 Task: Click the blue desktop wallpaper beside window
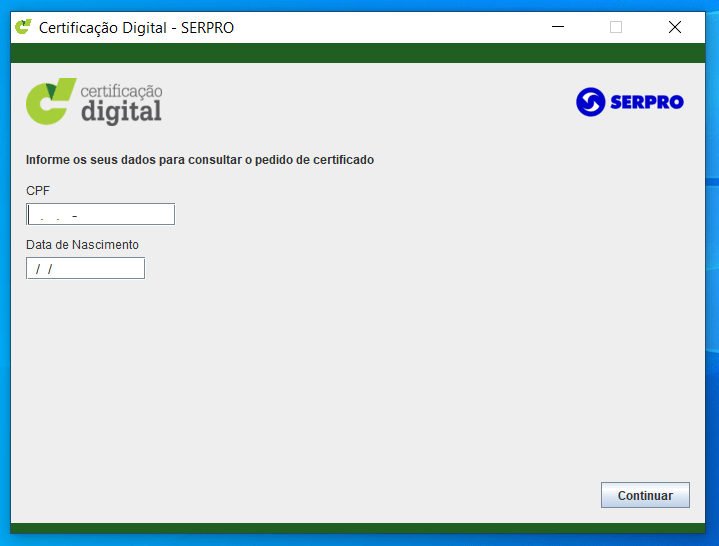pyautogui.click(x=712, y=300)
